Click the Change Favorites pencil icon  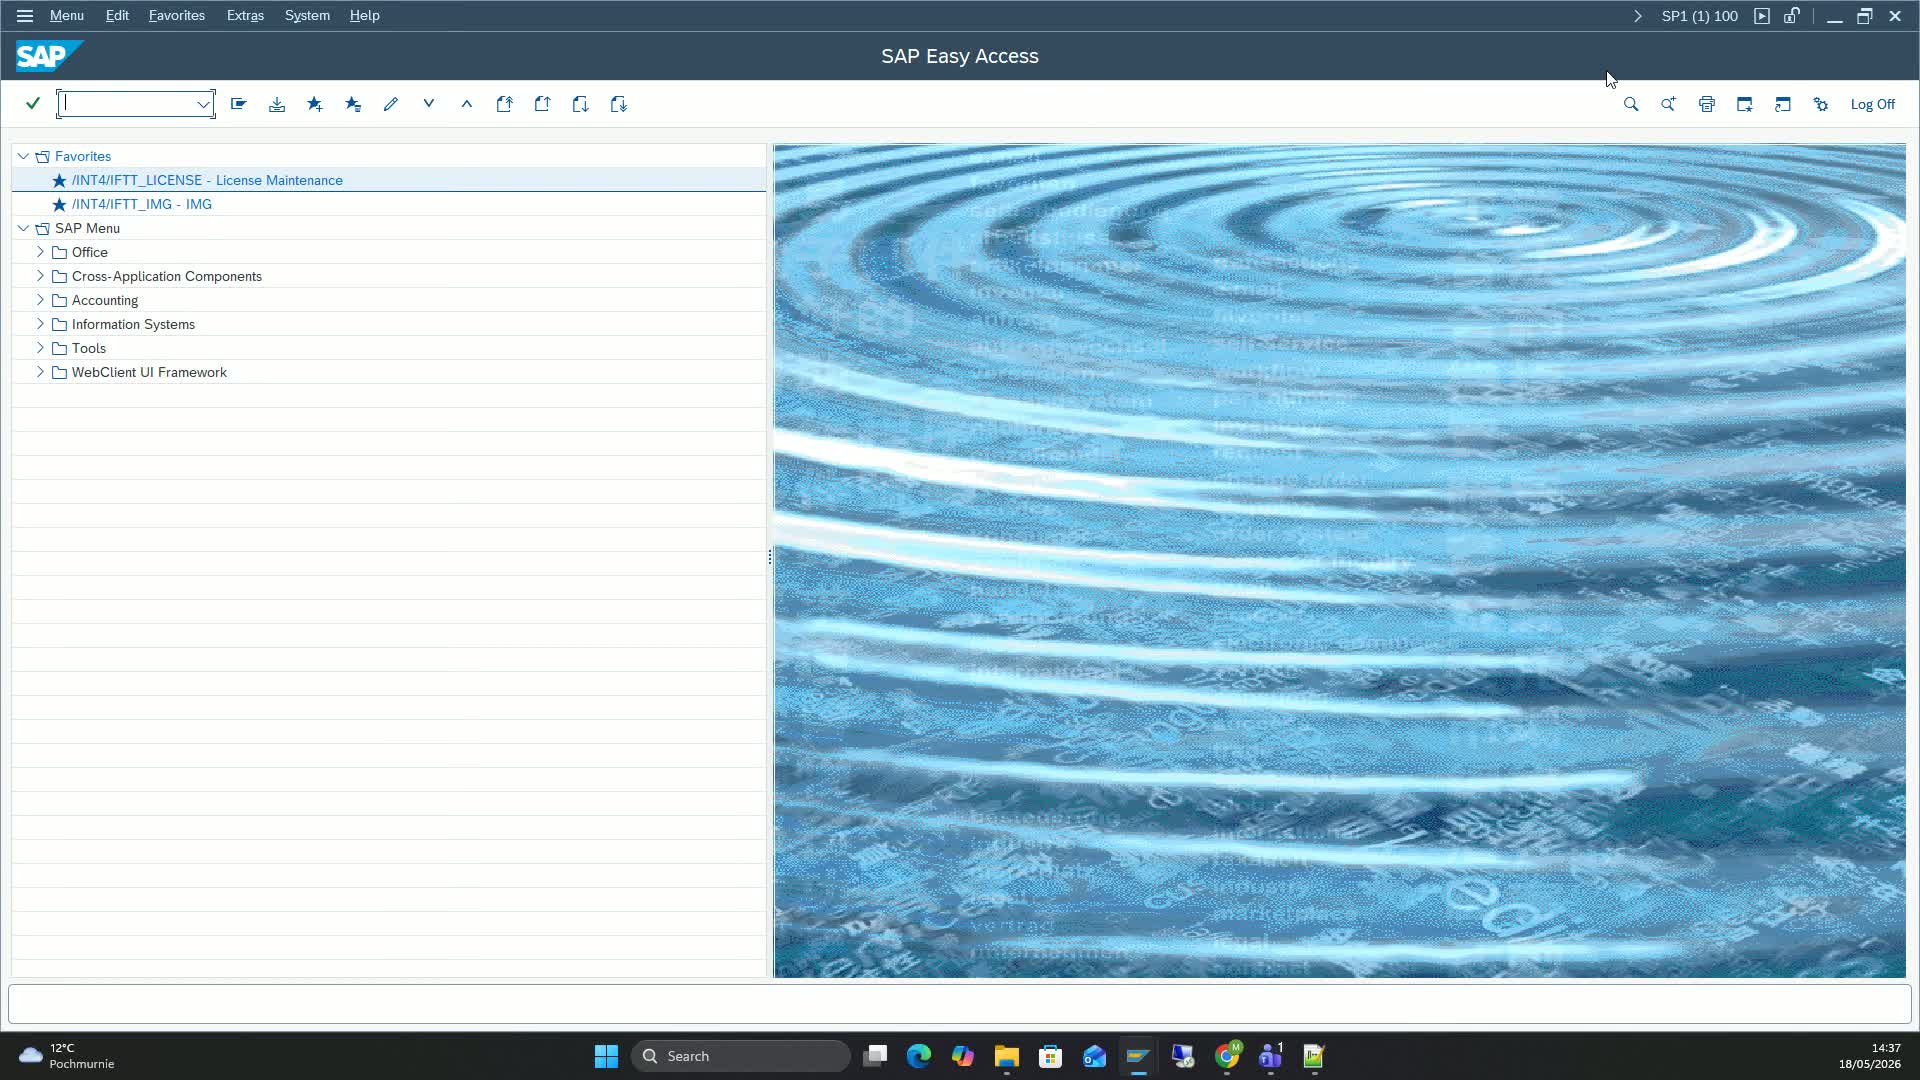point(391,104)
